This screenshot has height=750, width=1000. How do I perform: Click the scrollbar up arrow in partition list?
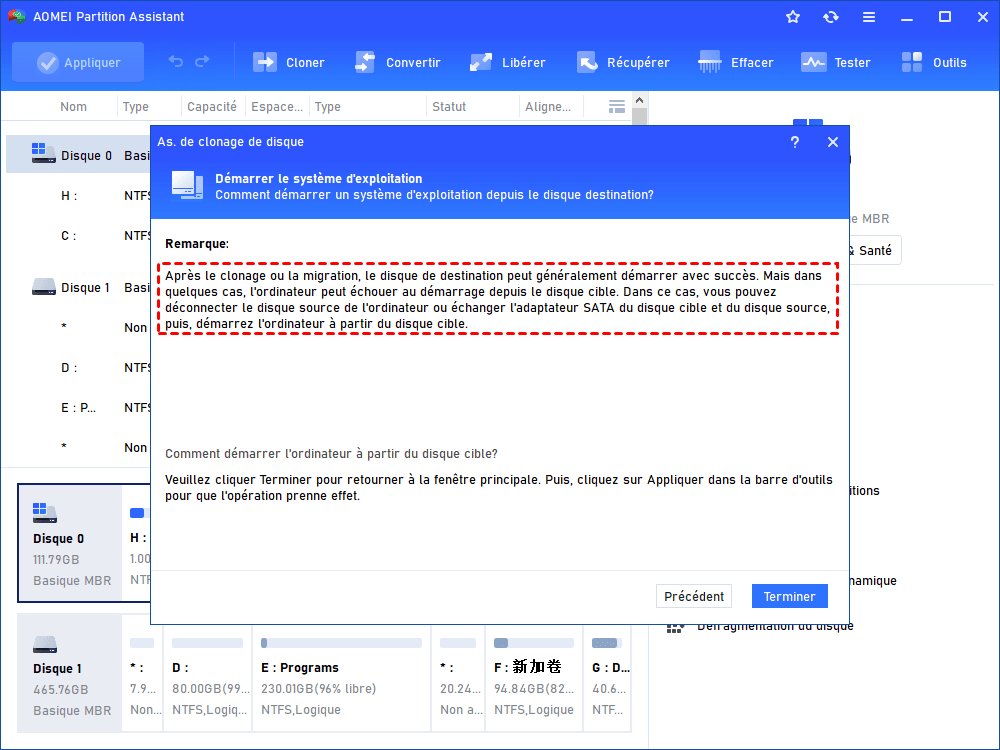click(x=640, y=101)
